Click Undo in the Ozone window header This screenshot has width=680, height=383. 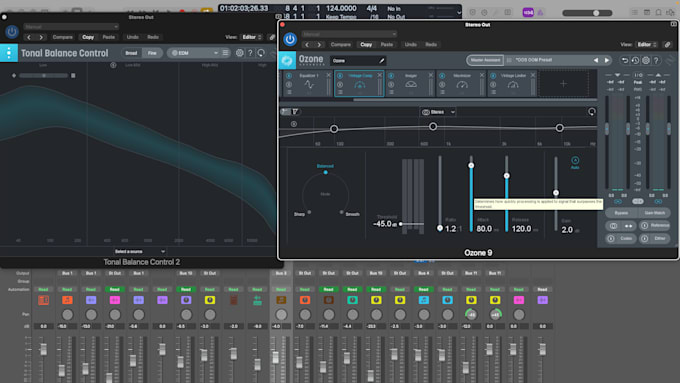pos(410,45)
